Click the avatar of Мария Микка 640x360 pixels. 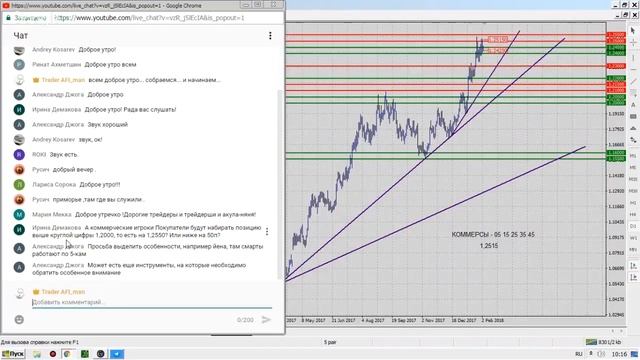pyautogui.click(x=19, y=215)
